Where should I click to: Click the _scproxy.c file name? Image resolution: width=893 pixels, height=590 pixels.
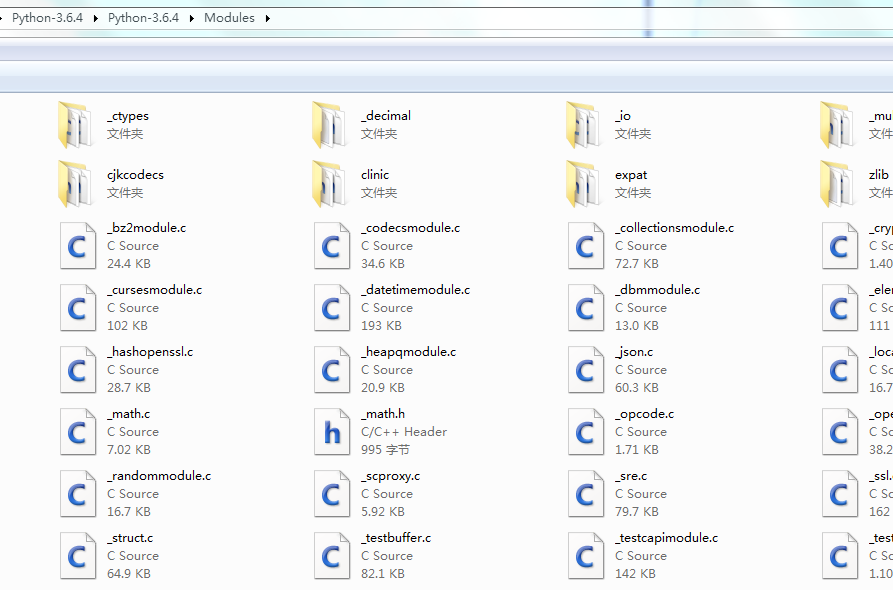tap(391, 477)
